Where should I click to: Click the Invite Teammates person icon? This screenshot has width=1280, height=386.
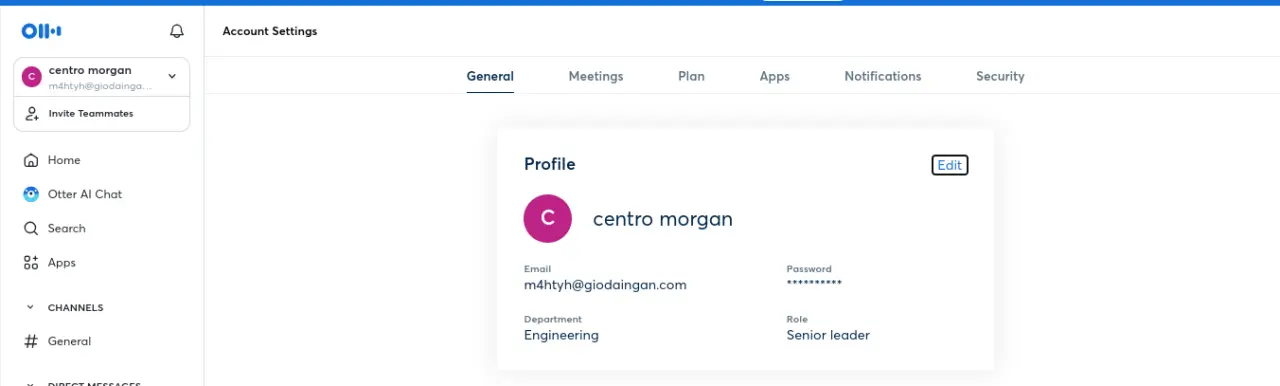coord(32,113)
